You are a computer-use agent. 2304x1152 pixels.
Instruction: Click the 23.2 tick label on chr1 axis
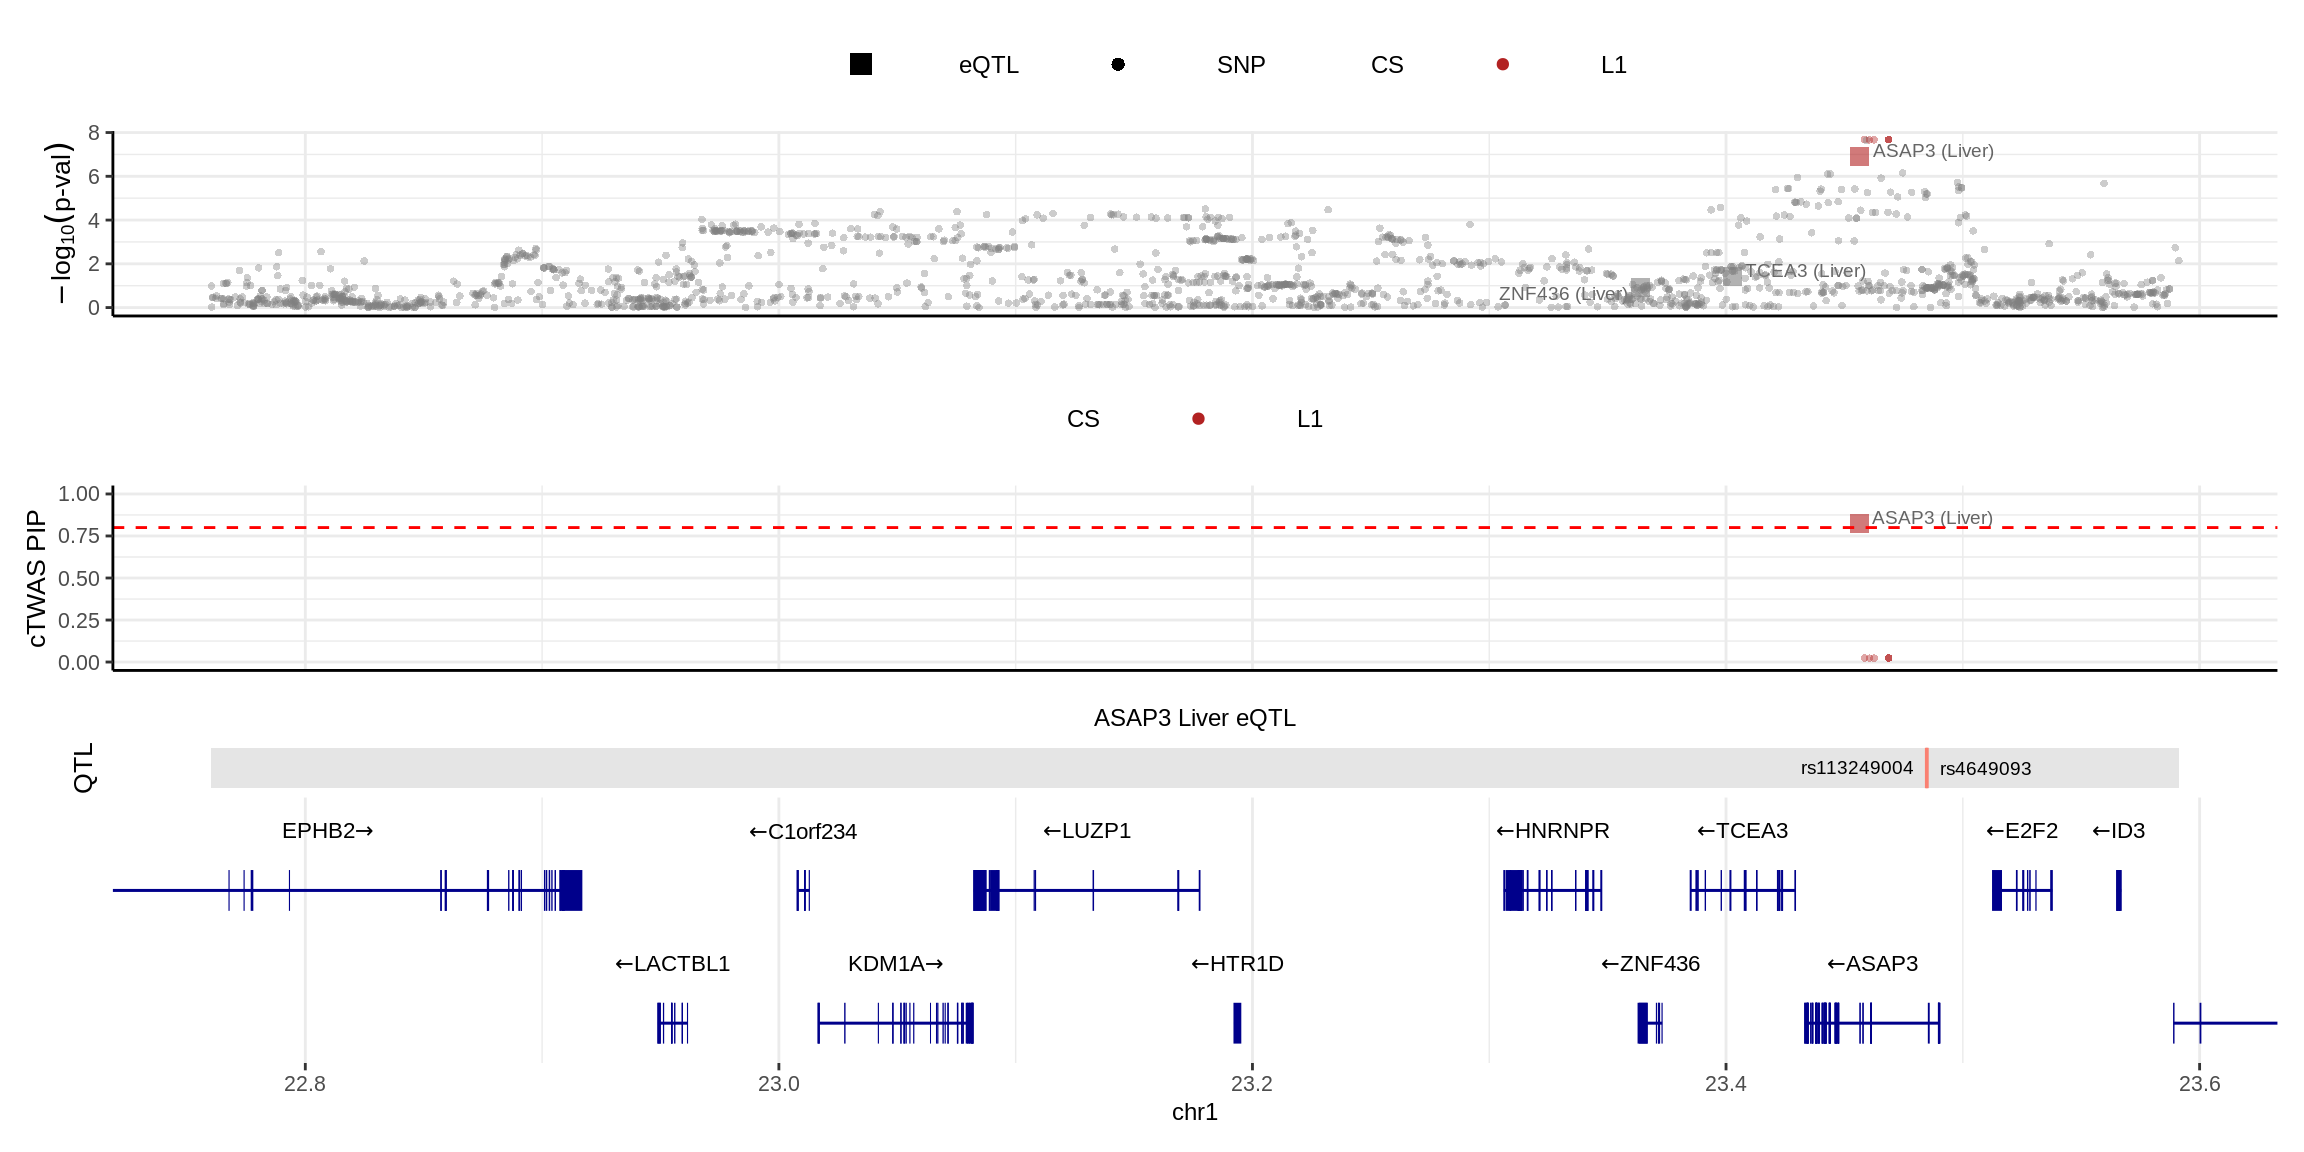click(x=1251, y=1084)
